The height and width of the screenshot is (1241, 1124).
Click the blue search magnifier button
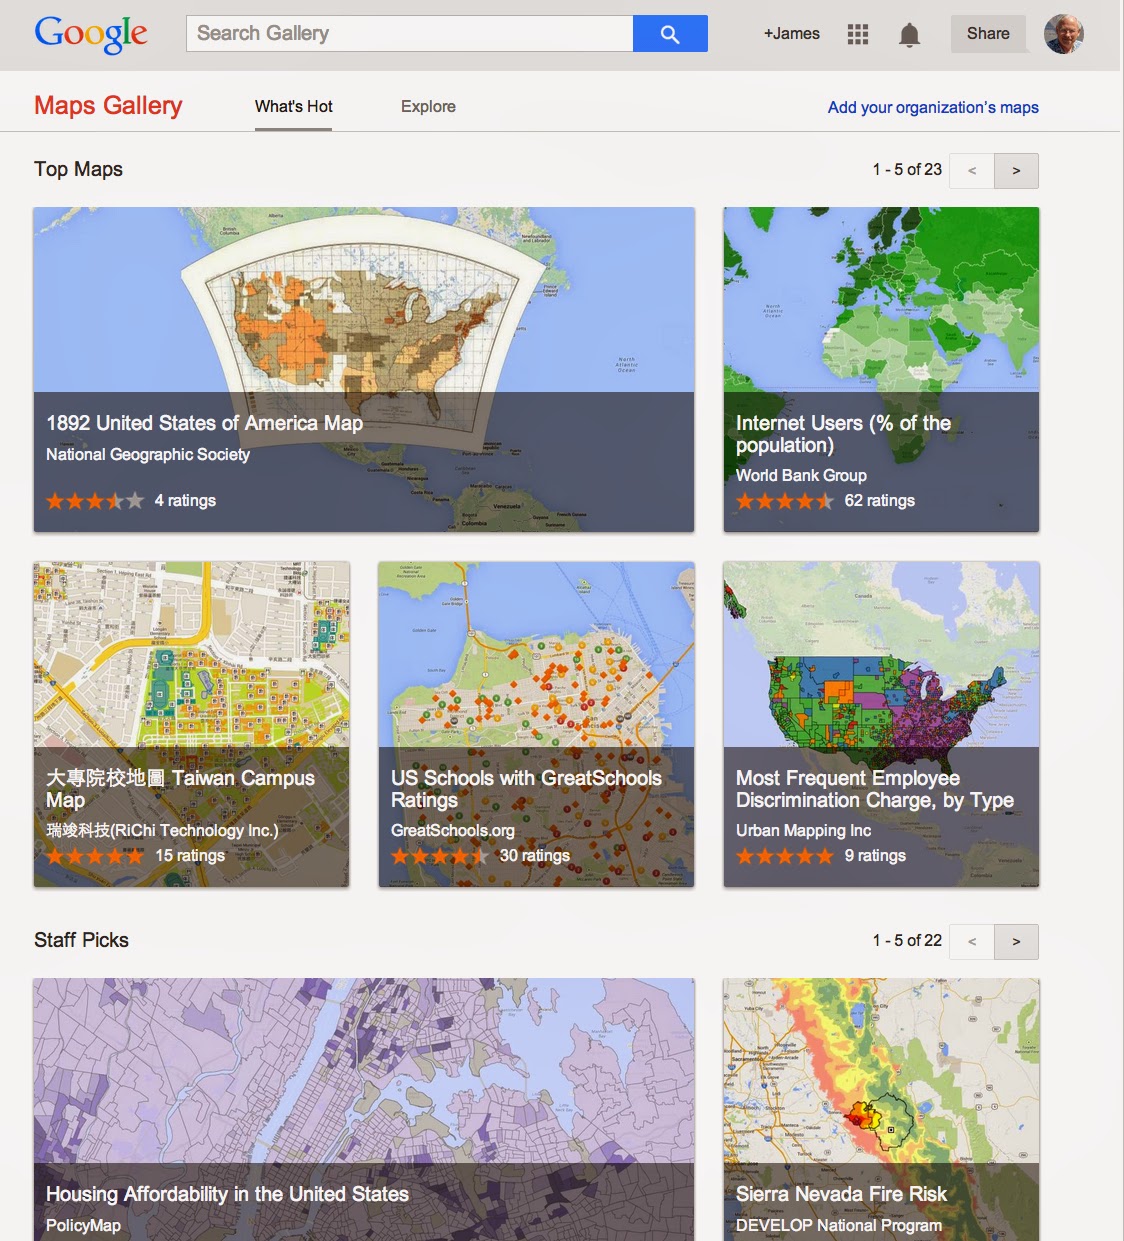pyautogui.click(x=670, y=34)
